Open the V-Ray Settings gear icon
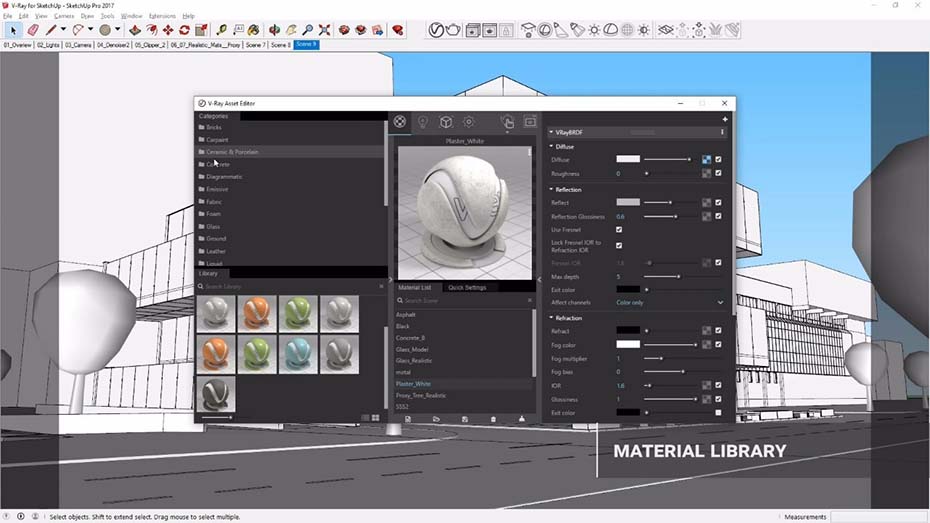 coord(469,121)
